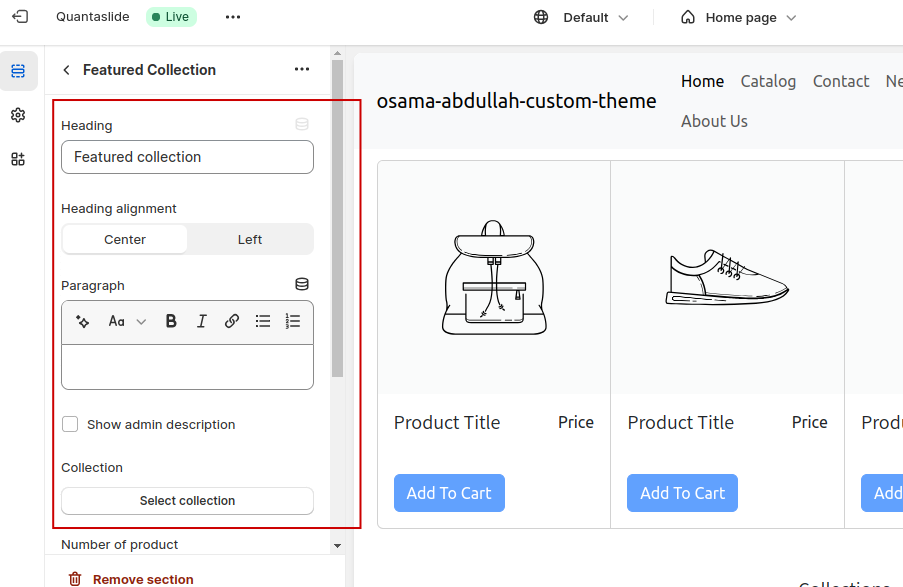Toggle bold formatting in Paragraph editor
Screen dimensions: 903x587
coord(171,321)
